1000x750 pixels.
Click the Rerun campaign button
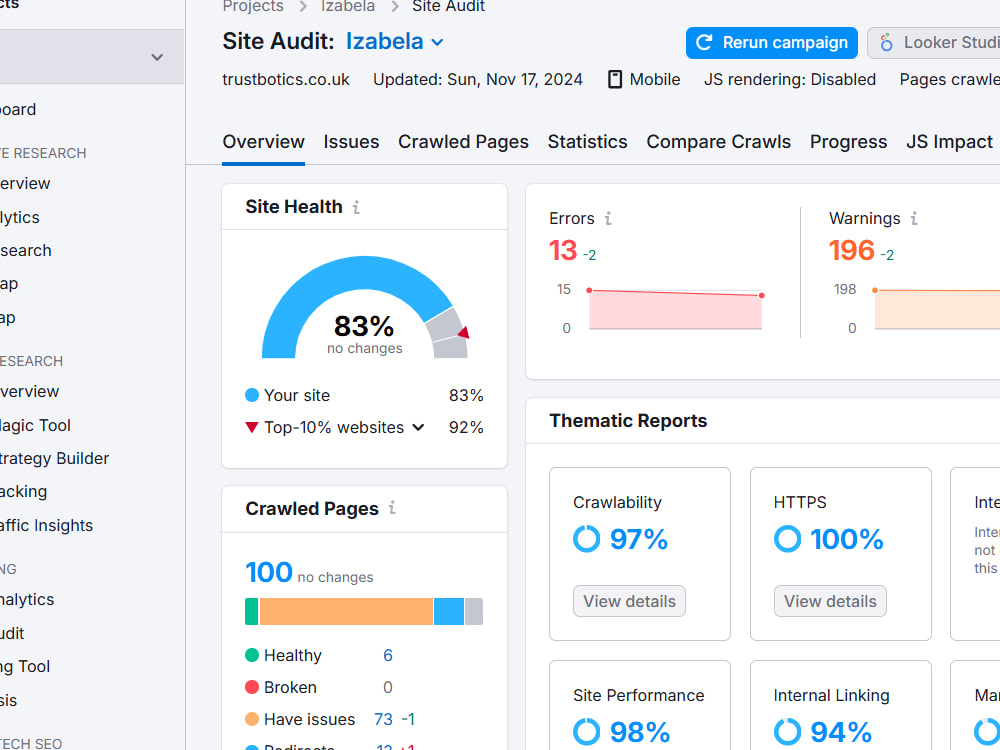coord(772,43)
